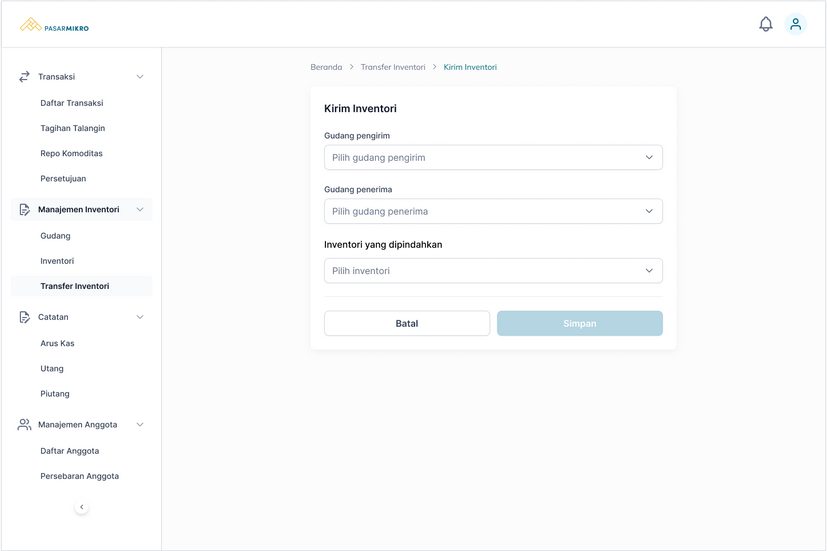The height and width of the screenshot is (551, 827).
Task: Click the Catatan notes icon
Action: 25,317
